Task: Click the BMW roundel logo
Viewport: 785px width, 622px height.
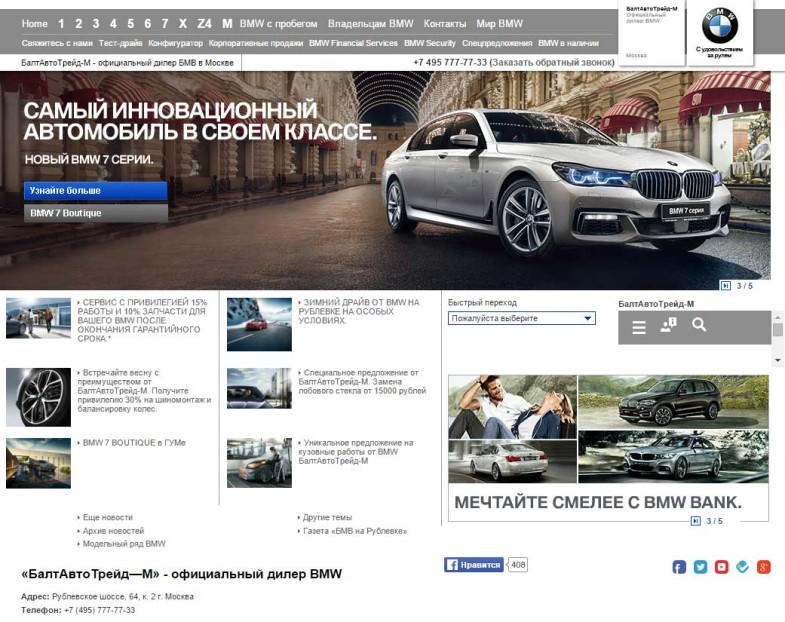Action: (x=719, y=26)
